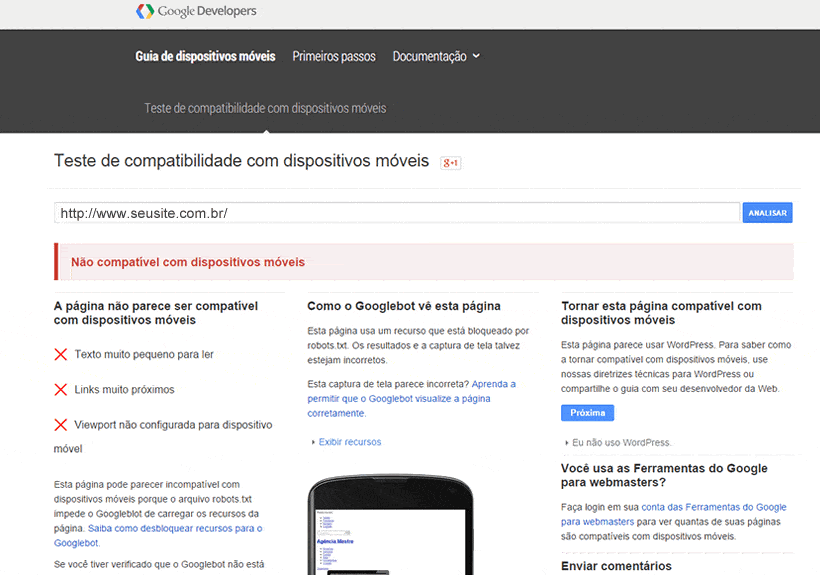Click red X beside Links muito próximos
The image size is (820, 575).
[61, 389]
